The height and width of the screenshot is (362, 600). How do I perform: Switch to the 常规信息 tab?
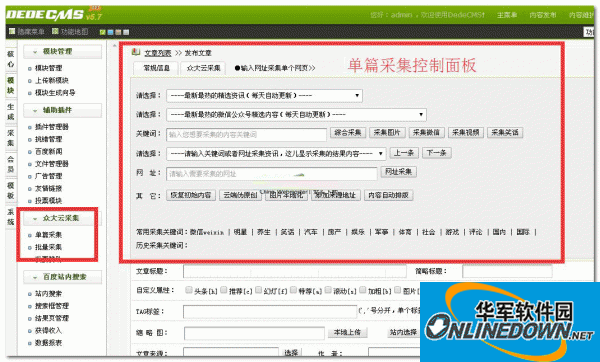pos(156,68)
